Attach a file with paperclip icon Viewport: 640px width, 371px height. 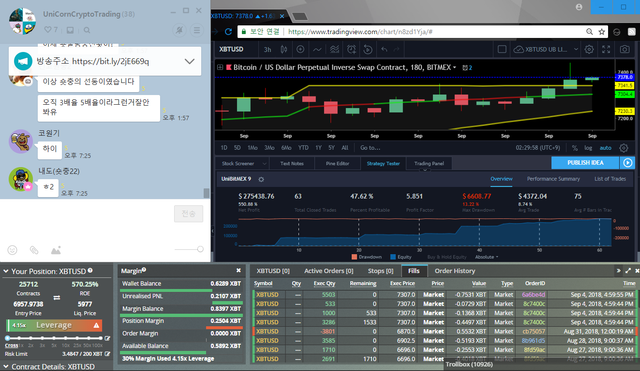click(x=34, y=250)
